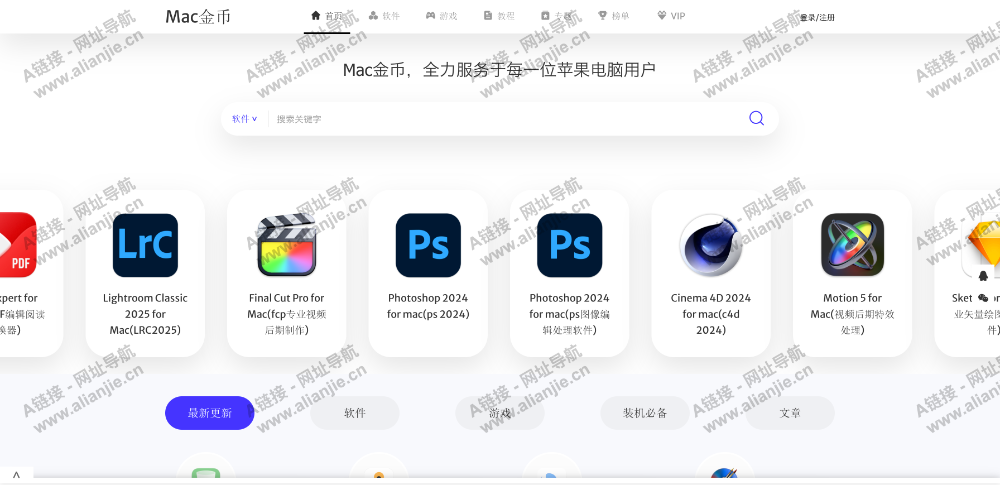
Task: Open the VIP navigation item
Action: point(671,16)
